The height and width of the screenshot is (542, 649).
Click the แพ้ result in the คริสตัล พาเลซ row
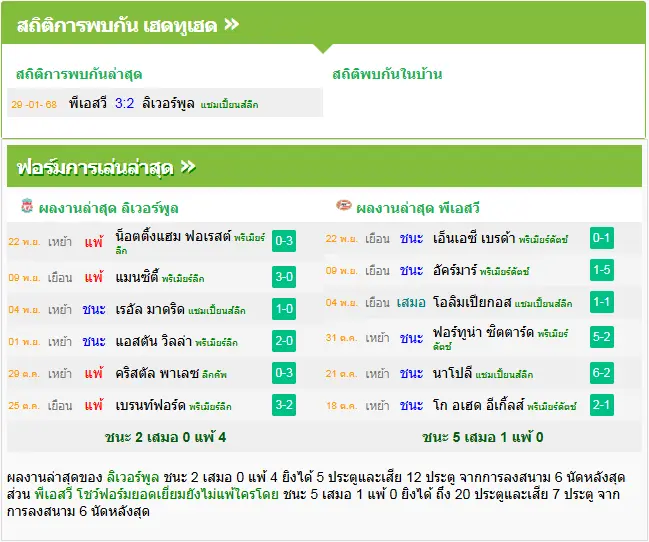click(94, 373)
